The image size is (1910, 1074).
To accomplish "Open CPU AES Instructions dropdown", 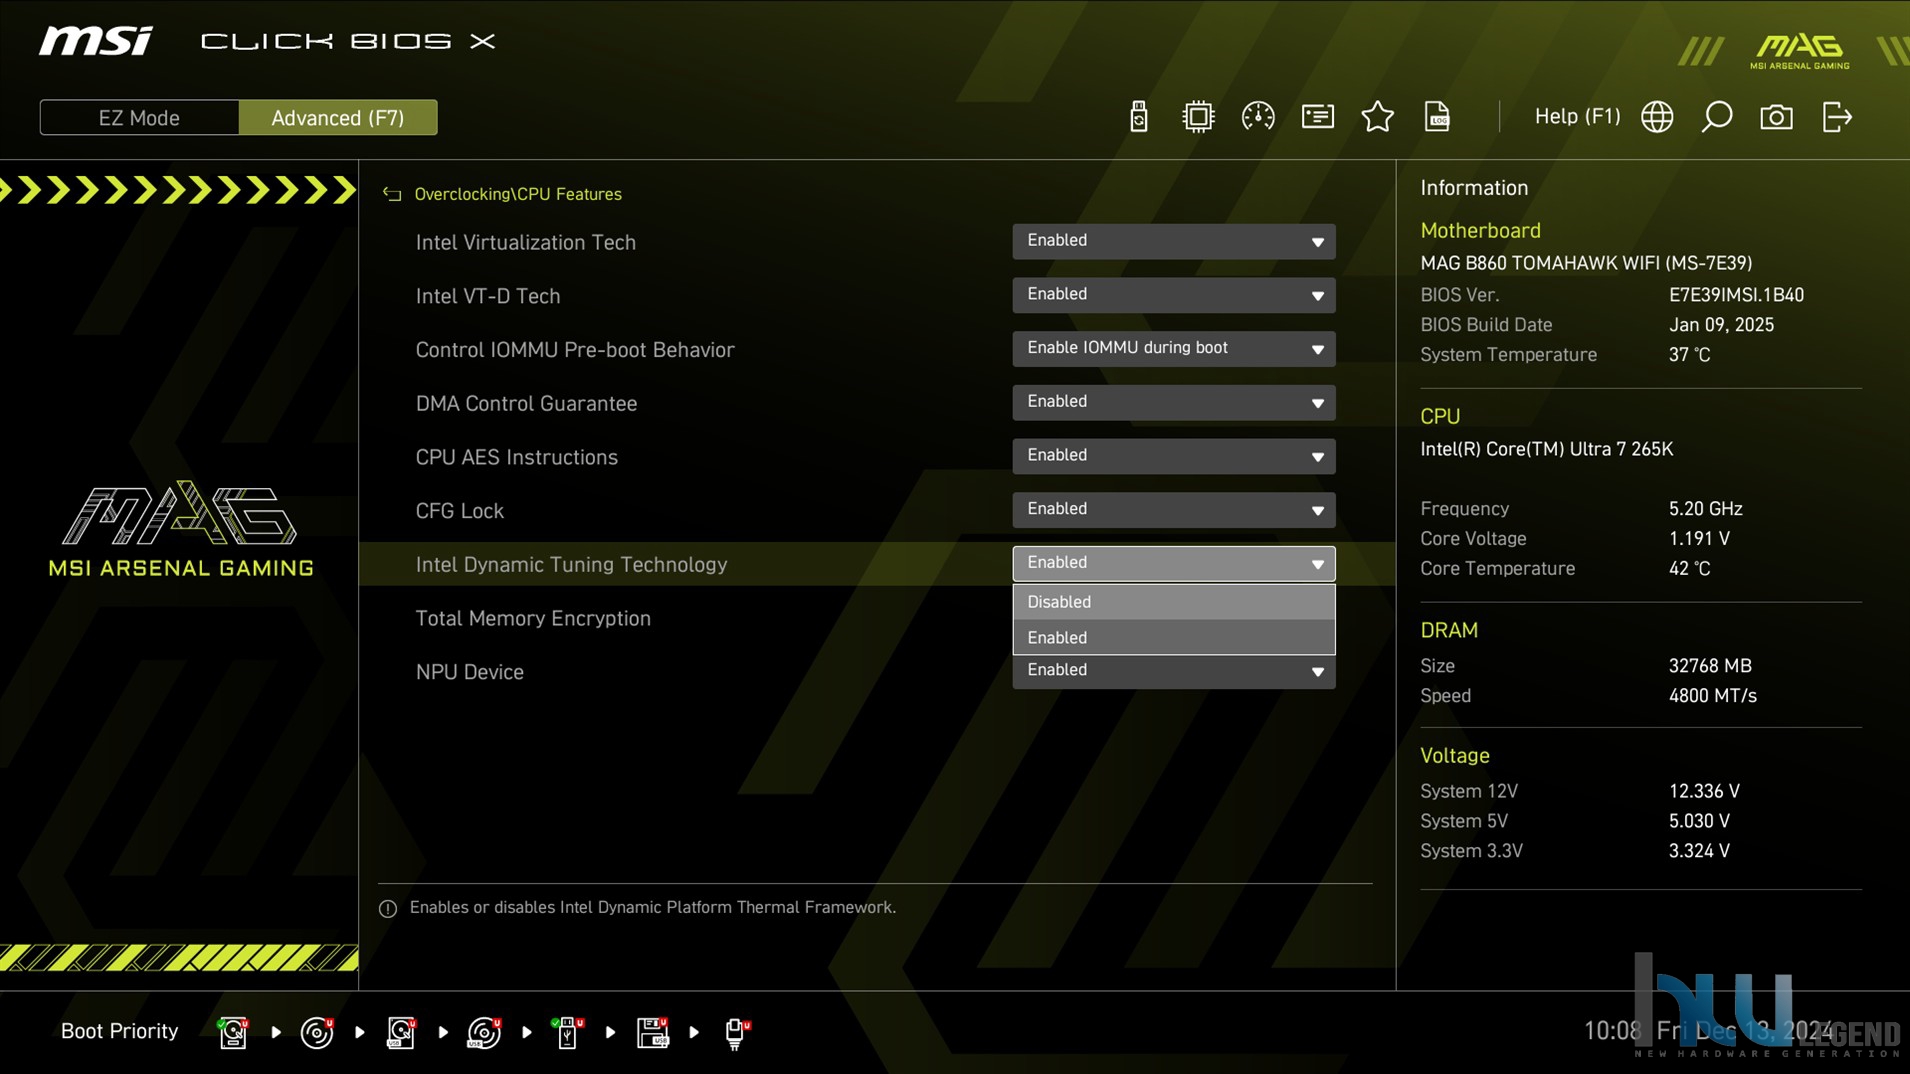I will [1173, 456].
